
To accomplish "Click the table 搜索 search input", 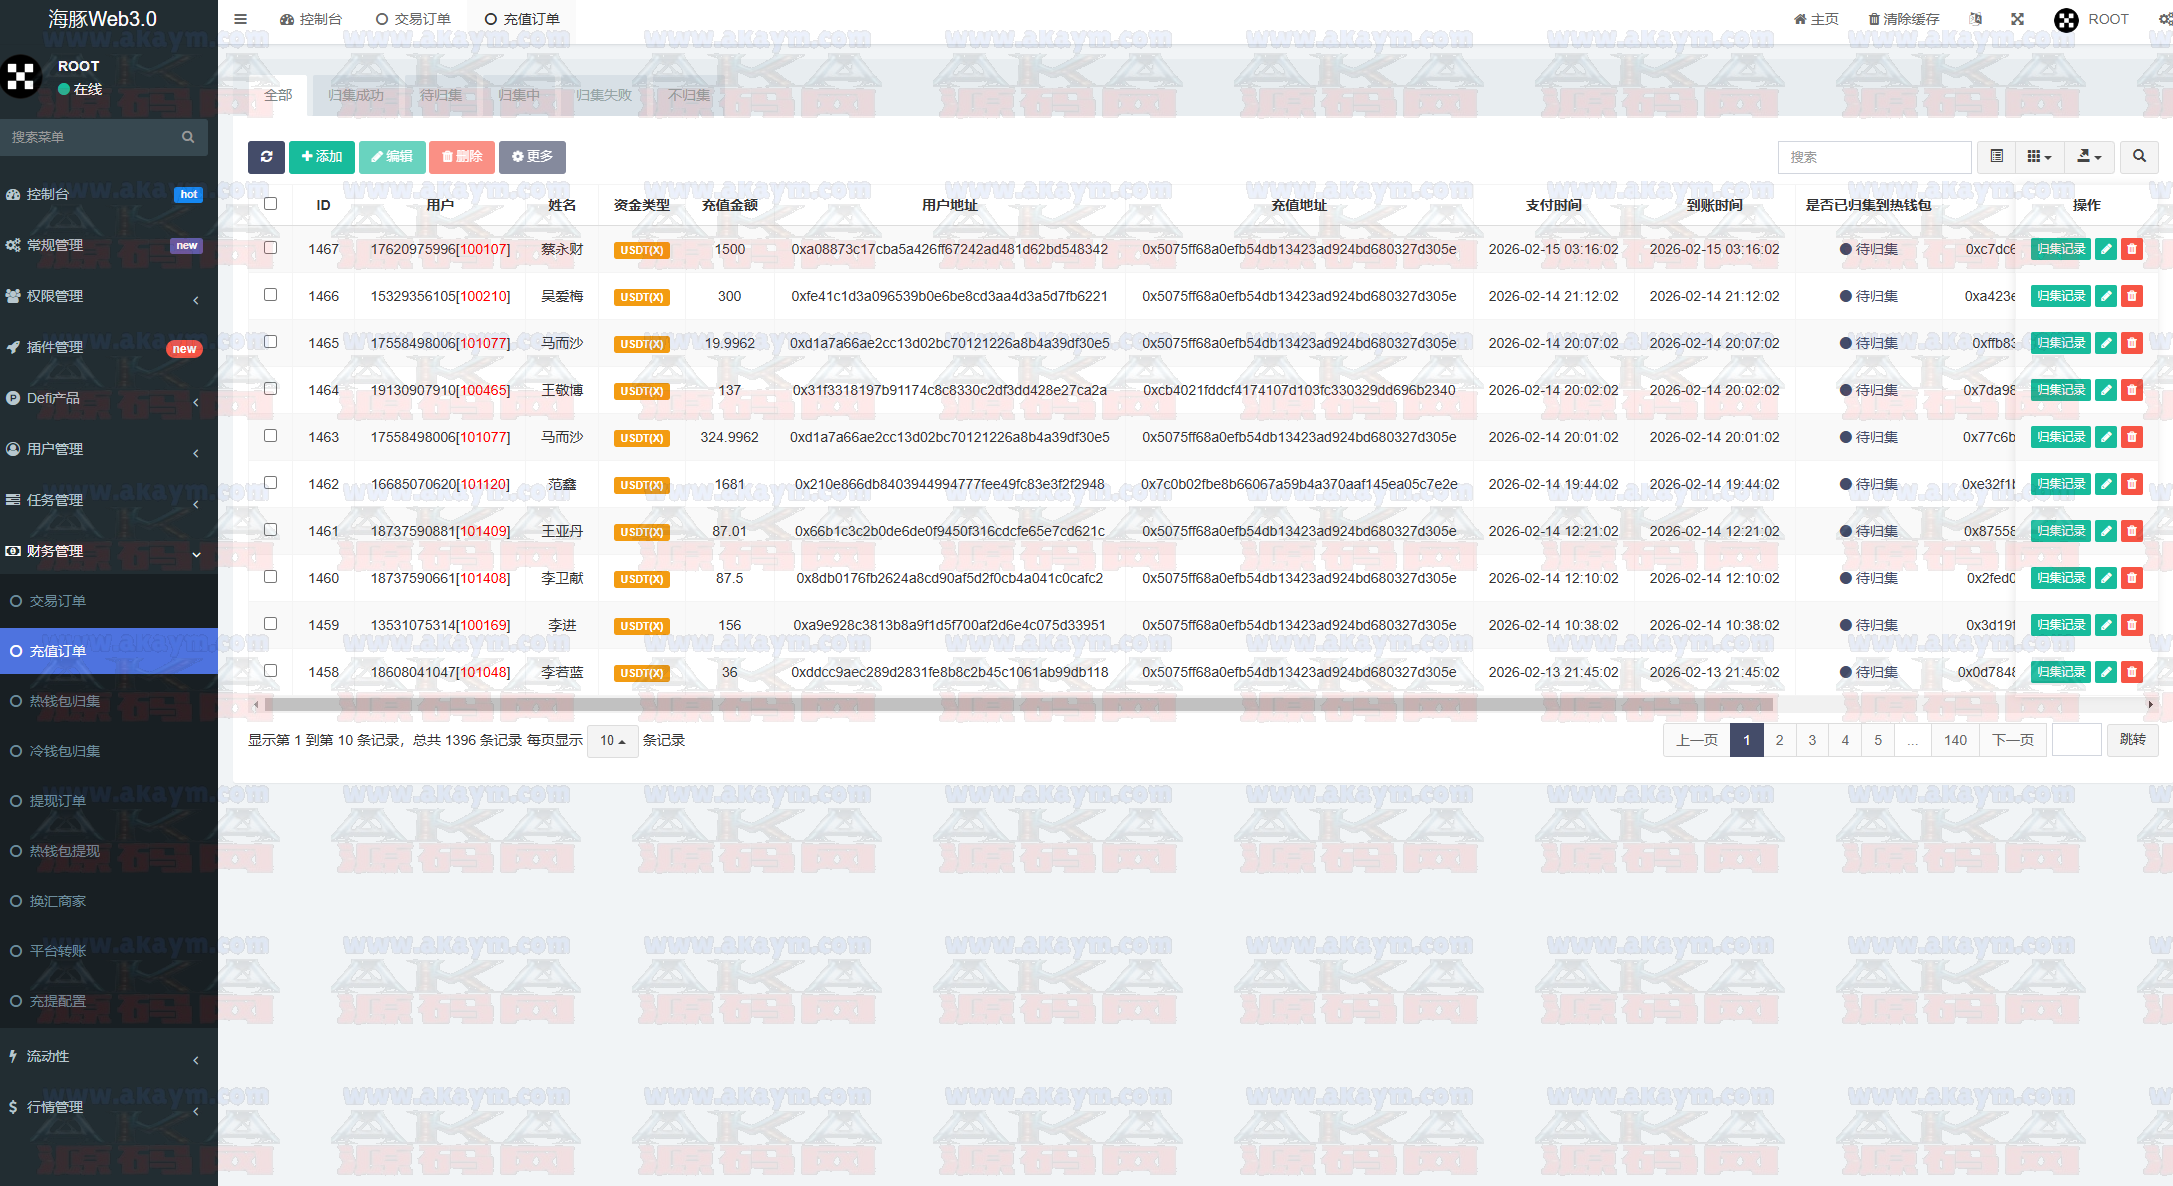I will coord(1874,157).
